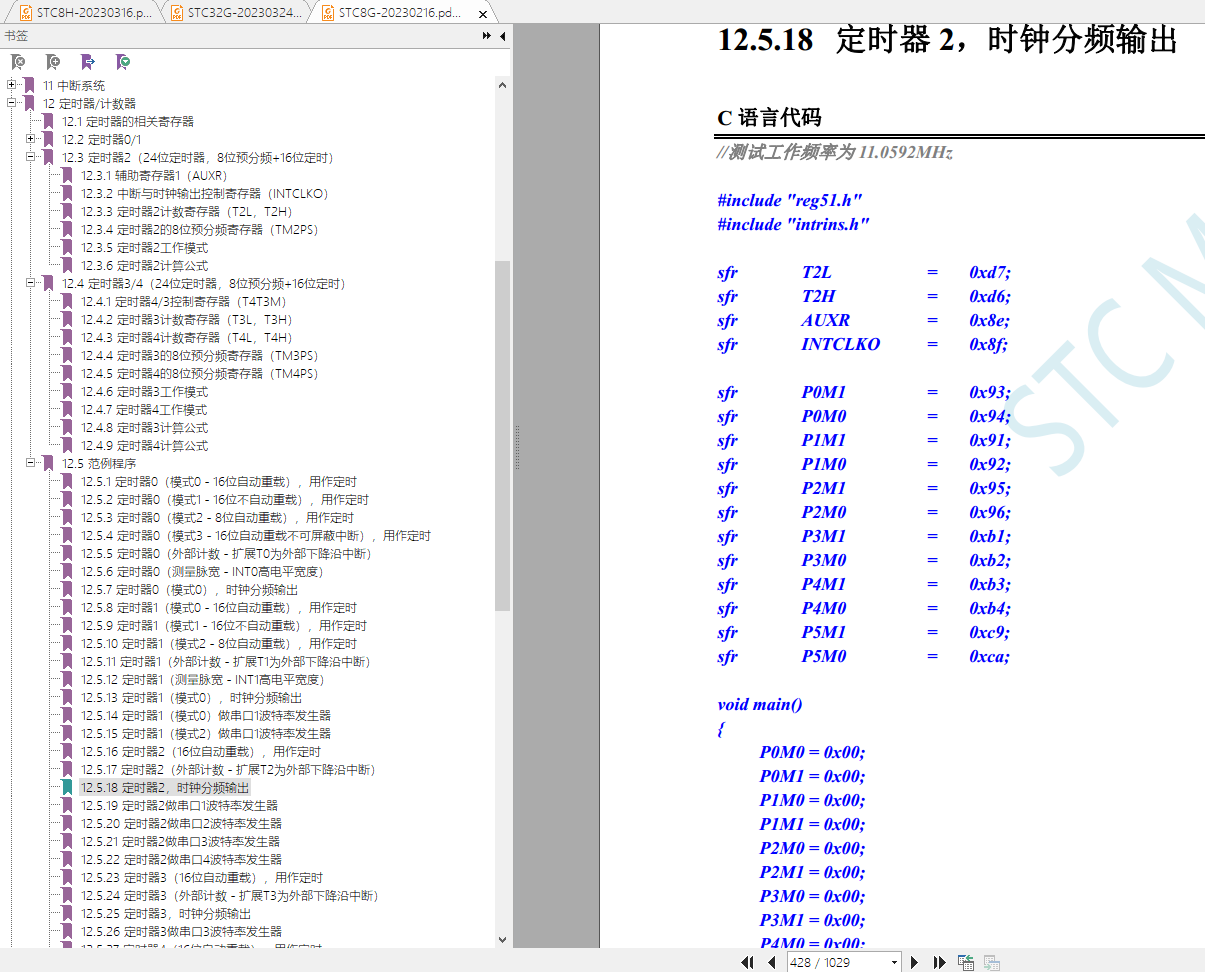
Task: Open bookmark 12.4.9 定时器4计算公式
Action: [x=145, y=445]
